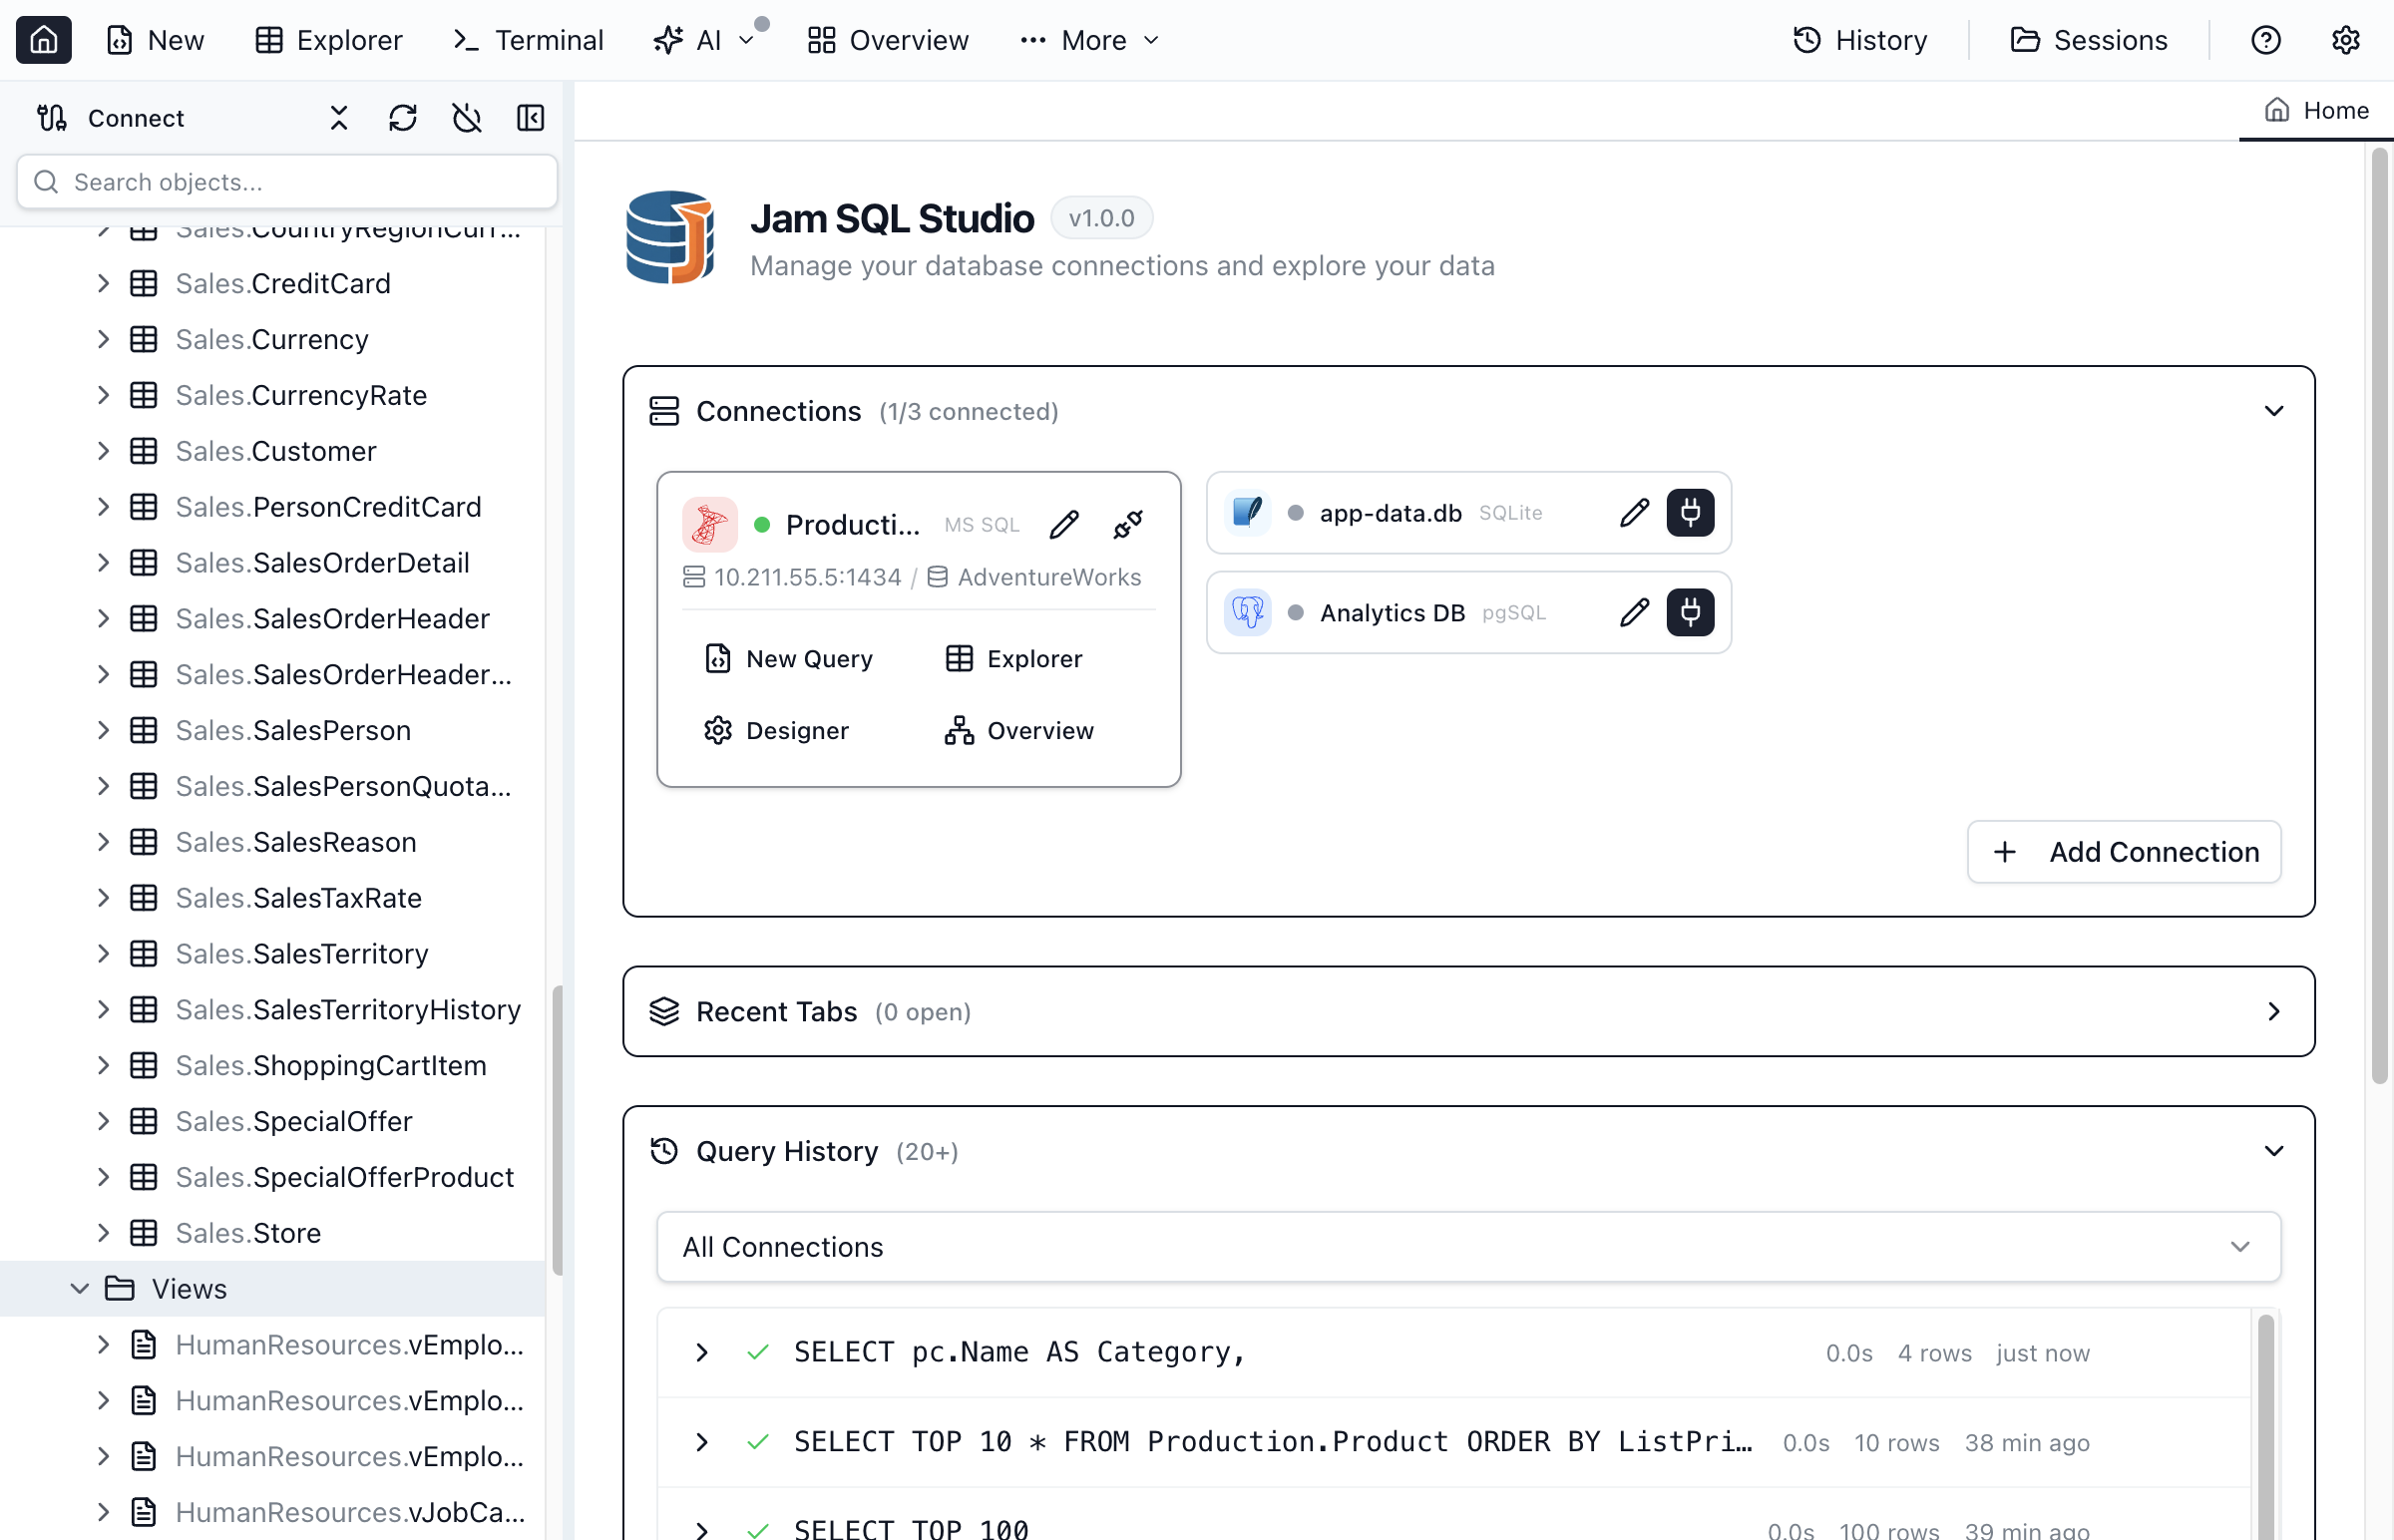Click the home icon button at top-left
2394x1540 pixels.
pos(43,40)
